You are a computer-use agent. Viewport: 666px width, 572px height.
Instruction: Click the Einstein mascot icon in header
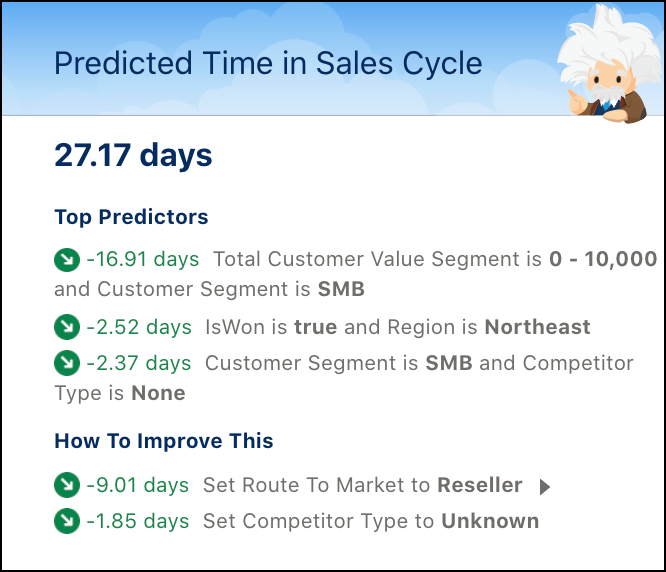coord(608,64)
